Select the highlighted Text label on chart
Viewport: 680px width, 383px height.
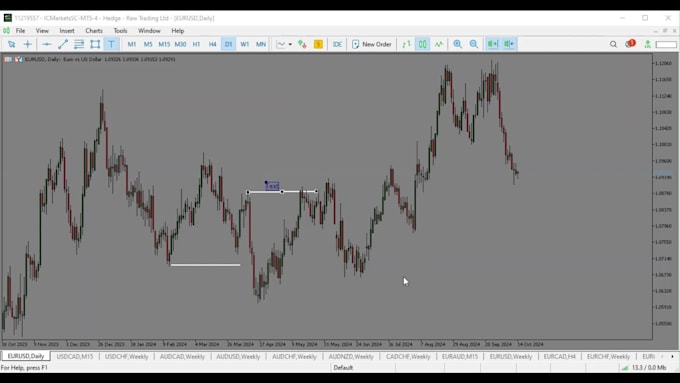point(272,186)
